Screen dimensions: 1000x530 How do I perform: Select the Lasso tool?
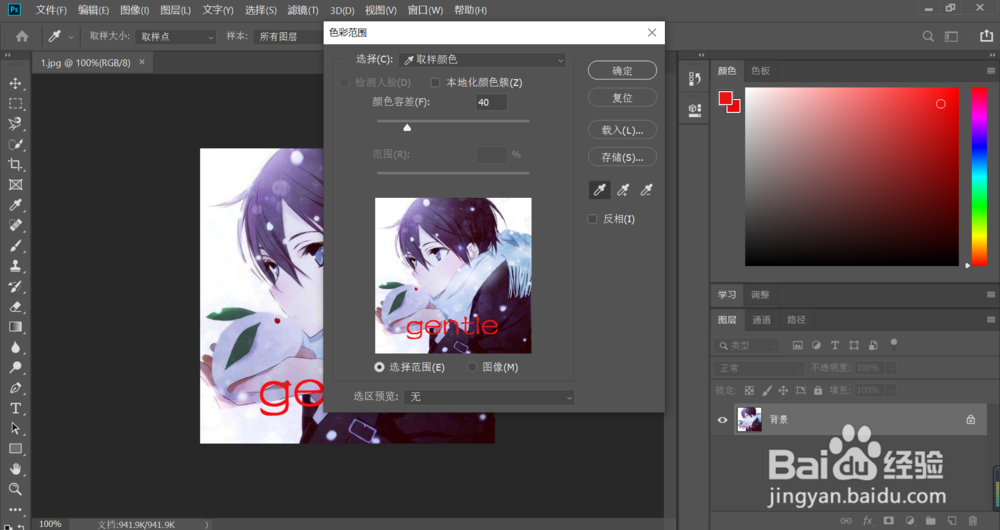15,124
